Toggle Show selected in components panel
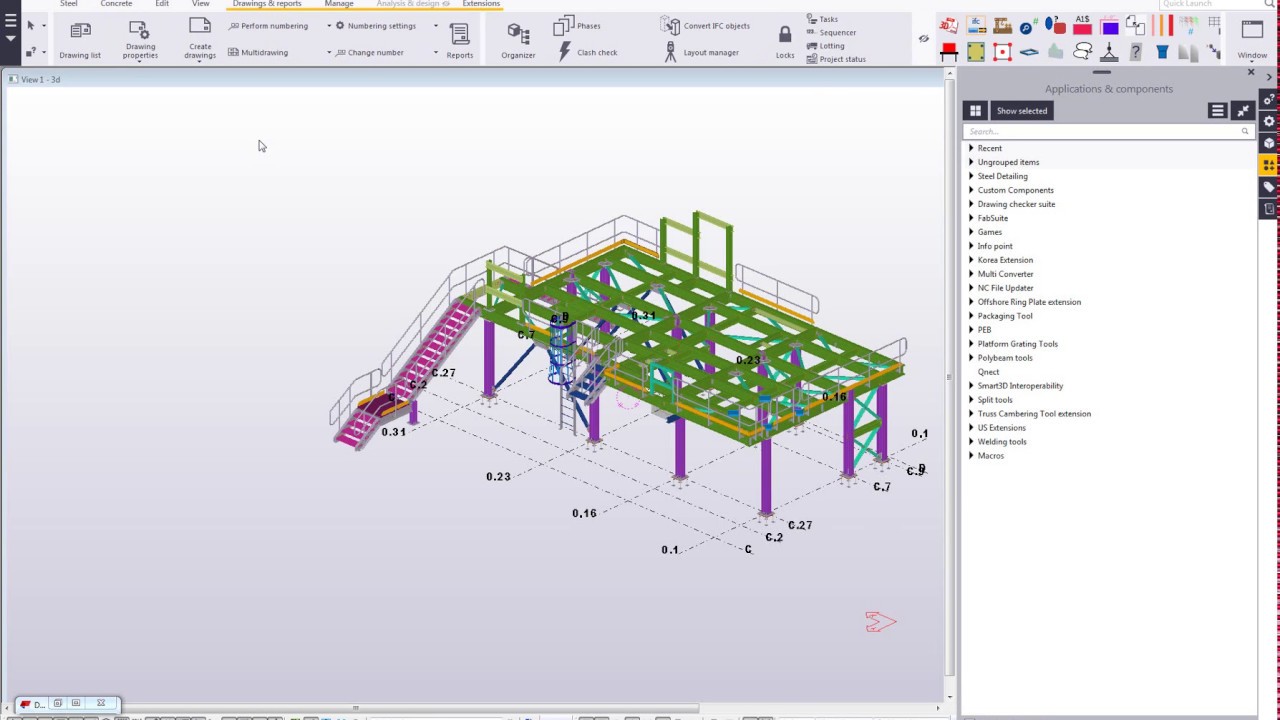This screenshot has width=1280, height=720. tap(1021, 111)
